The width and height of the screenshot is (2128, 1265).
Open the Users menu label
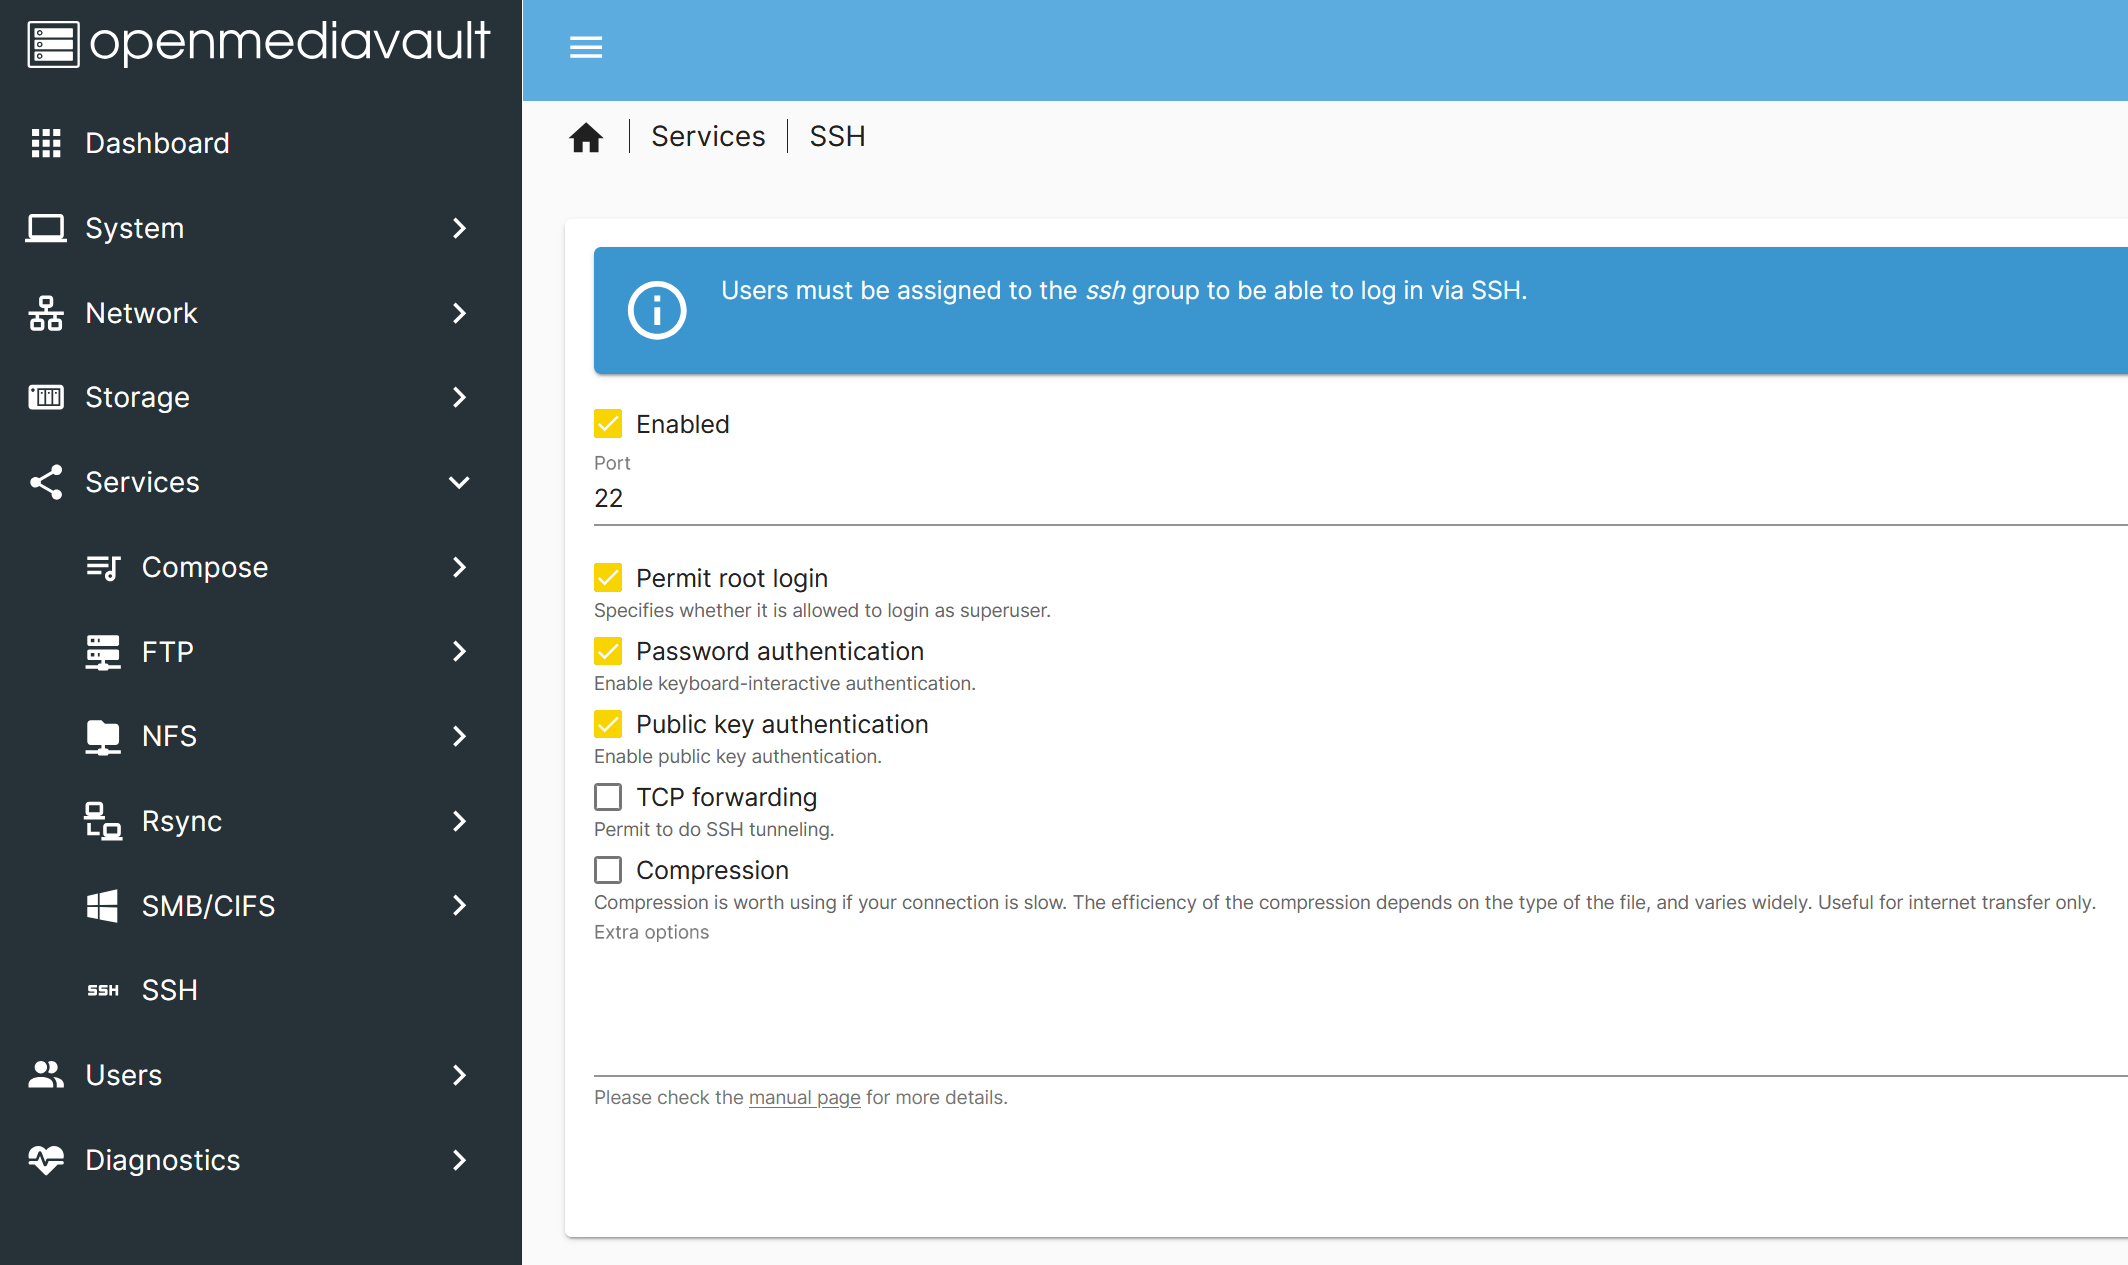tap(124, 1075)
